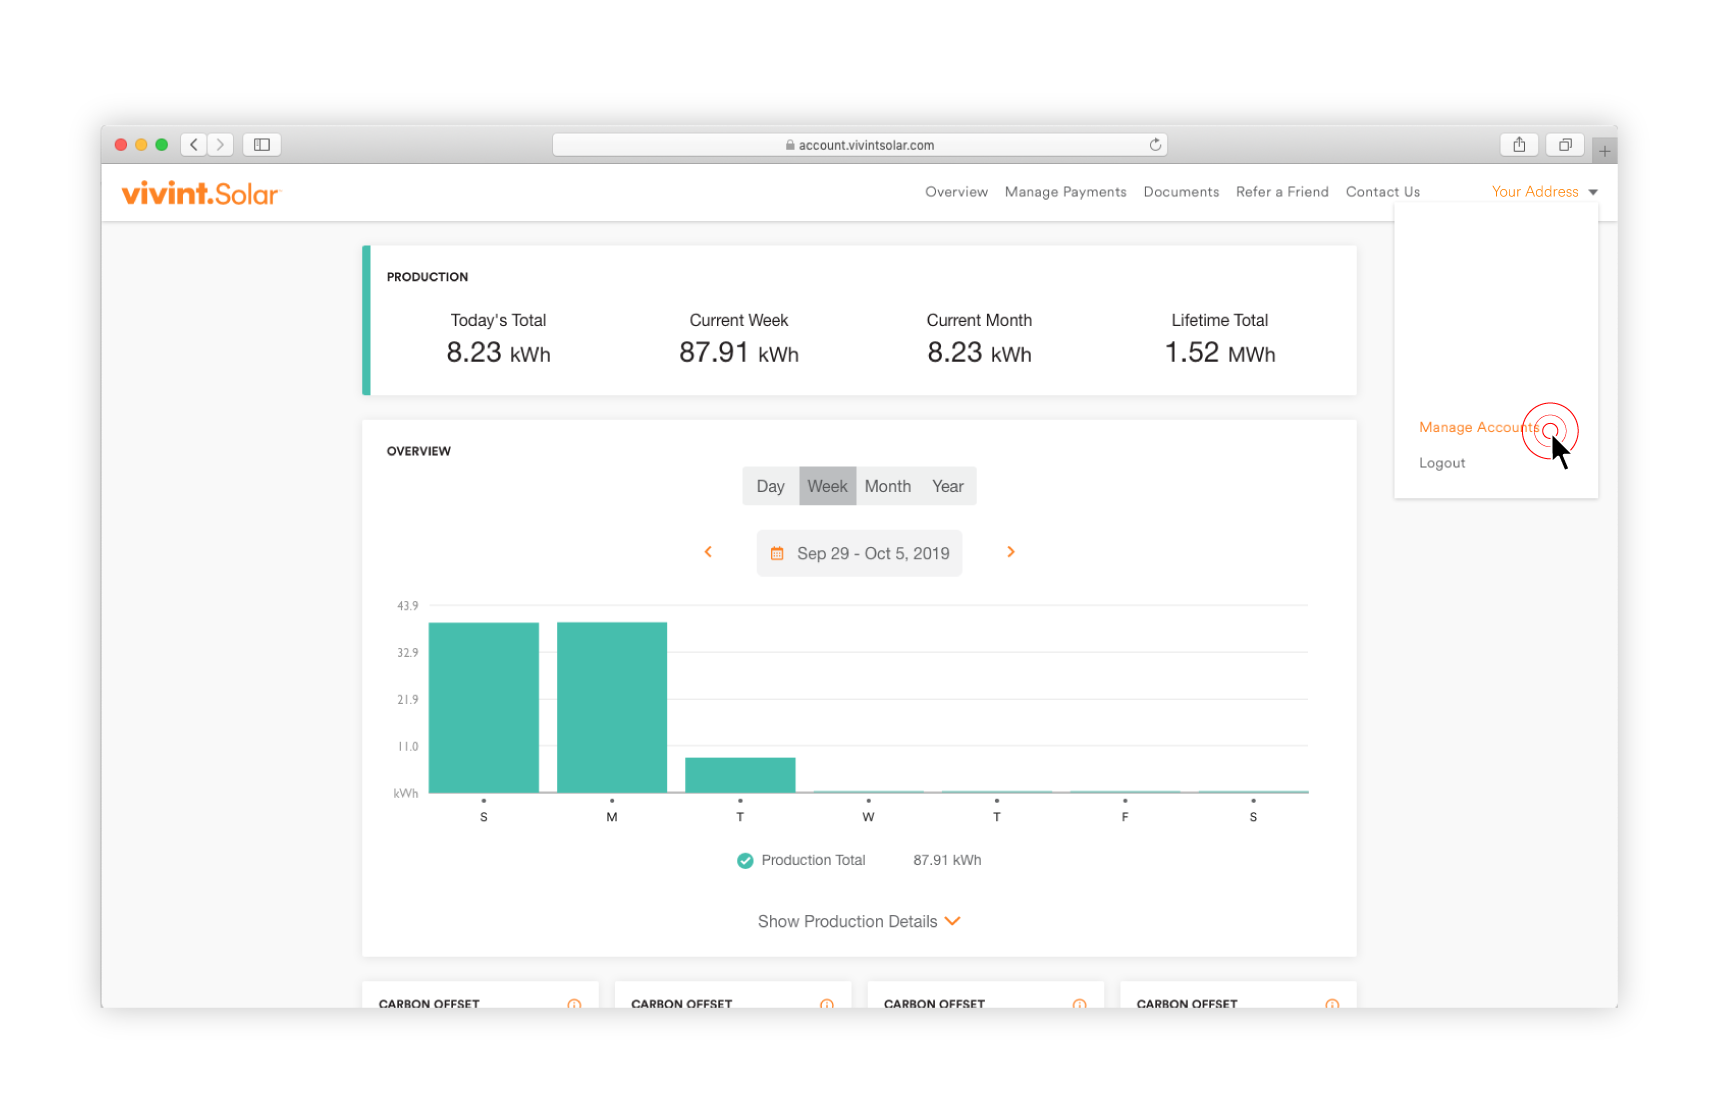
Task: Click the Safari address bar
Action: (x=859, y=145)
